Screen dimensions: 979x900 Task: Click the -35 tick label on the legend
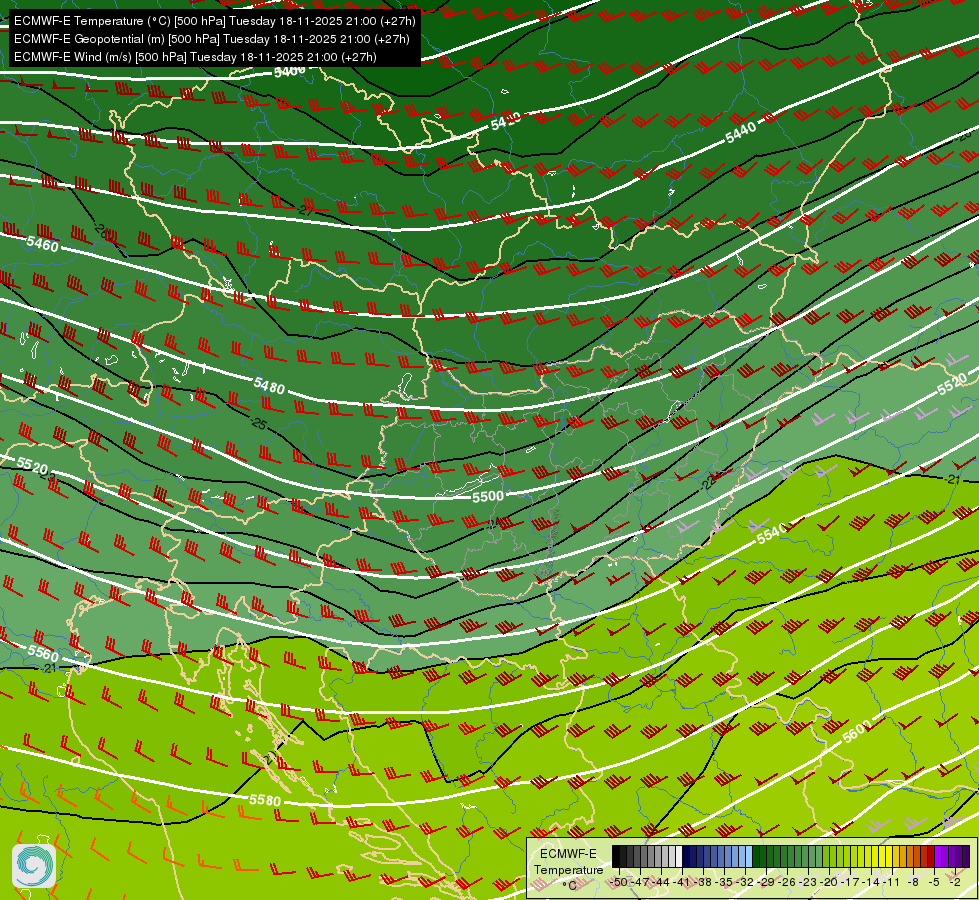point(724,882)
